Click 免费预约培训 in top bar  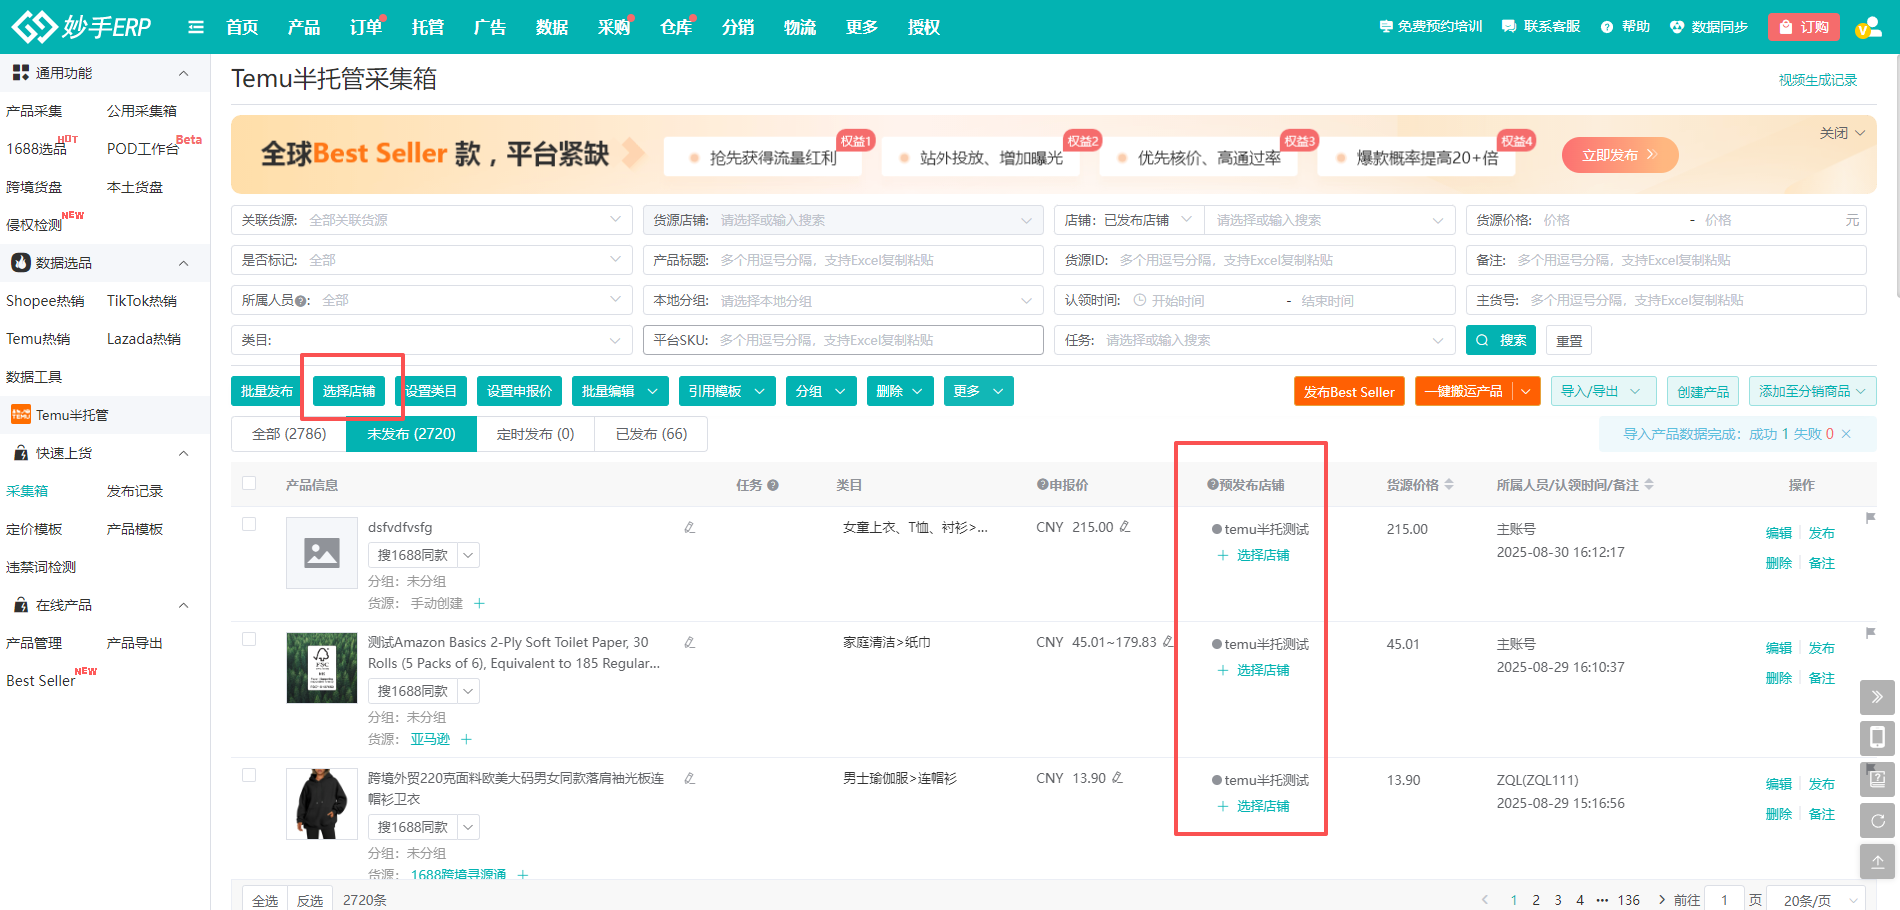[1430, 27]
